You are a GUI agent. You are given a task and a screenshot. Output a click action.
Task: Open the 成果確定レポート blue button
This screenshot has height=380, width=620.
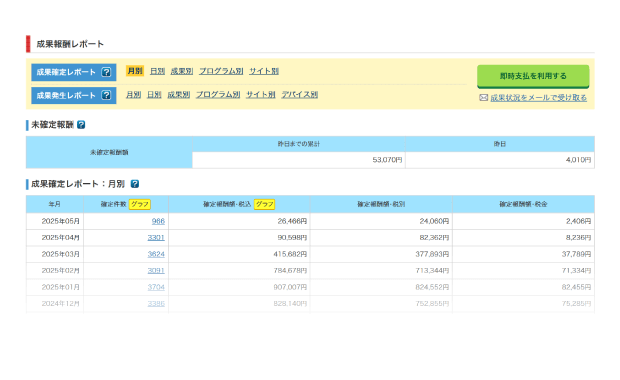coord(74,72)
